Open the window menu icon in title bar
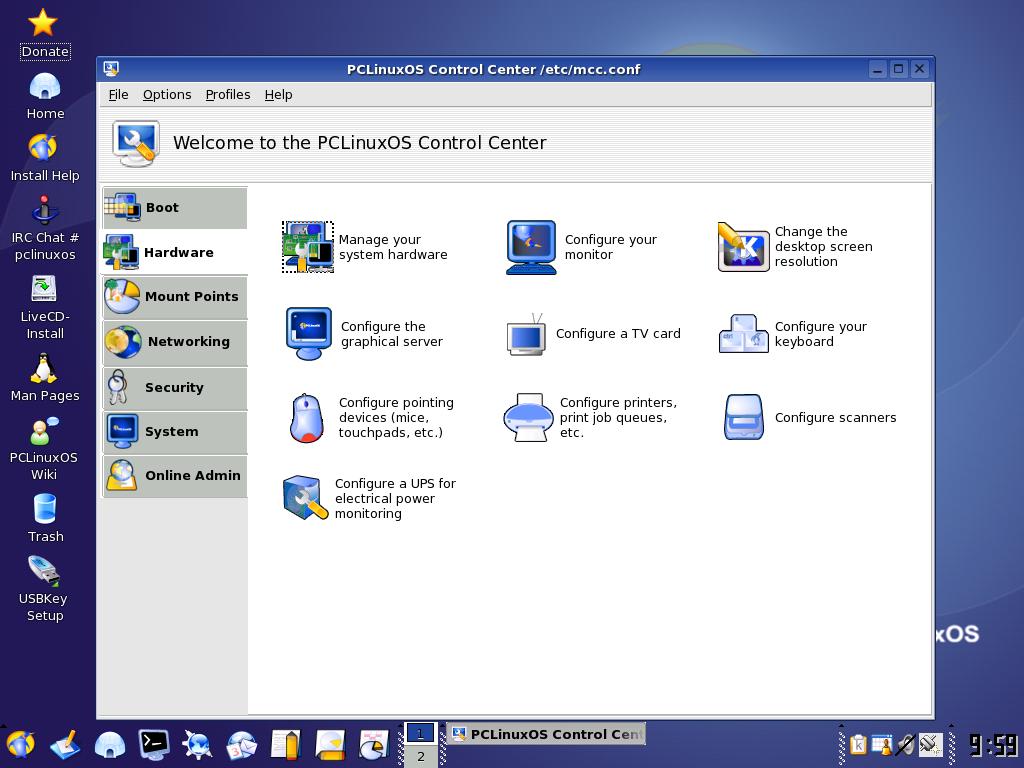Image resolution: width=1024 pixels, height=768 pixels. pyautogui.click(x=111, y=69)
